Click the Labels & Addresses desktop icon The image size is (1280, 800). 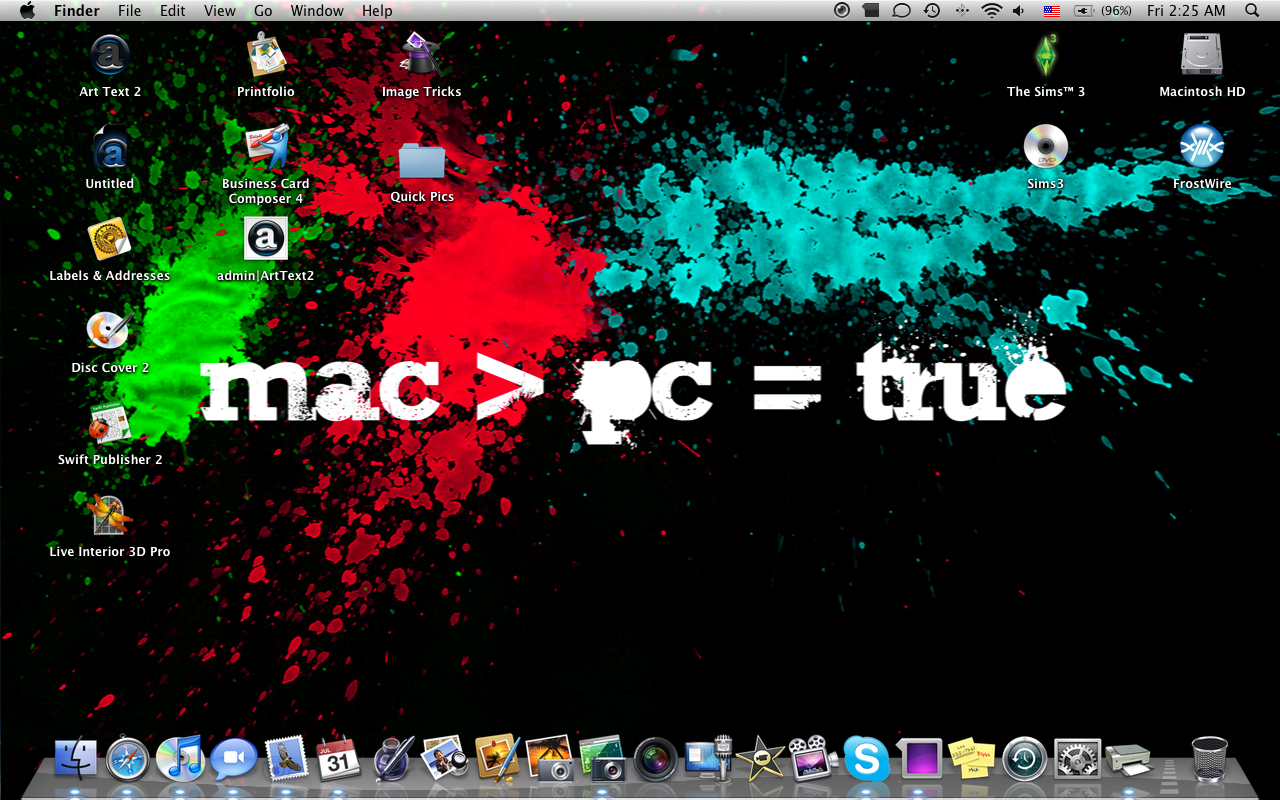click(x=110, y=240)
